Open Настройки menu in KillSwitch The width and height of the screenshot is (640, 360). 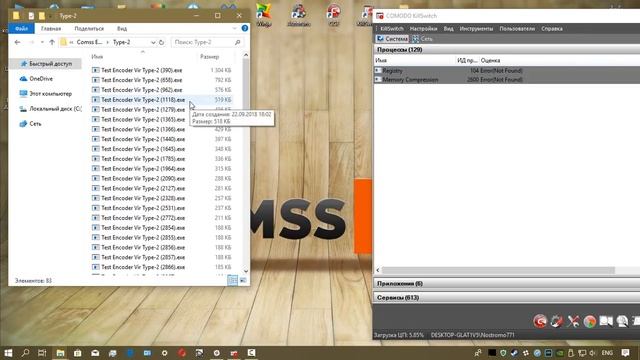point(423,29)
